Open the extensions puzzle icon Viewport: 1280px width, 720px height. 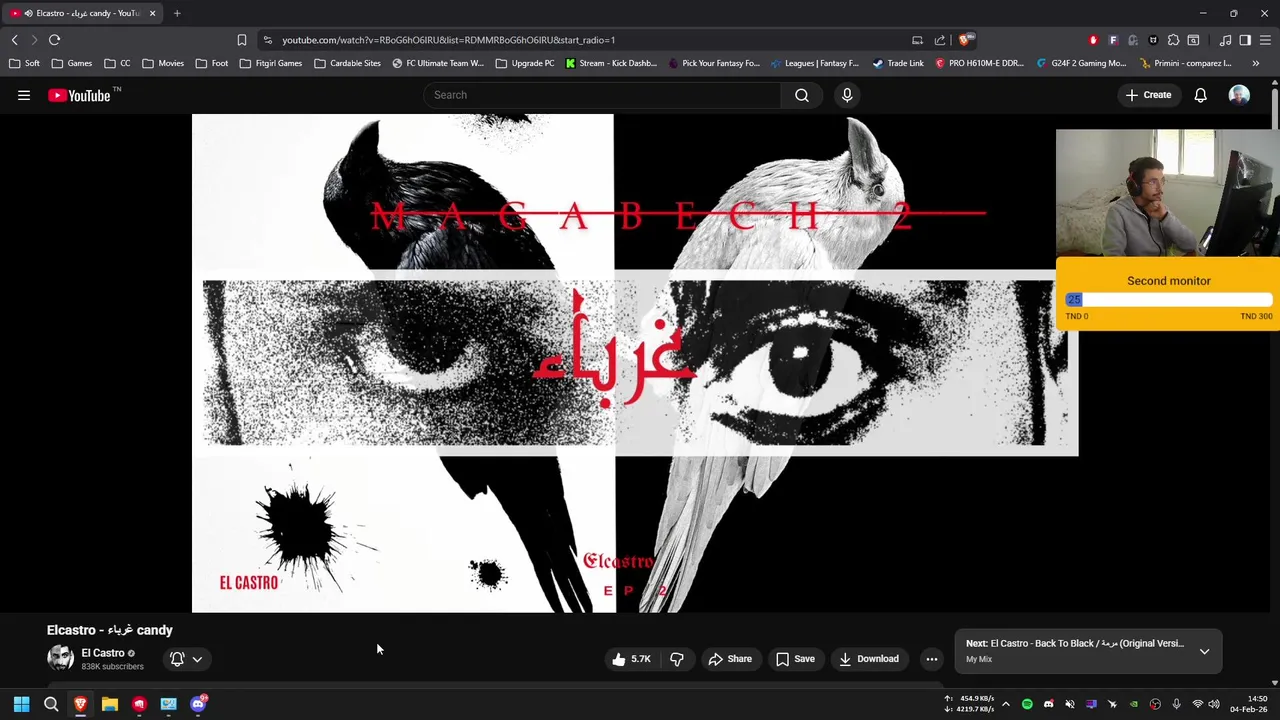[x=1173, y=40]
